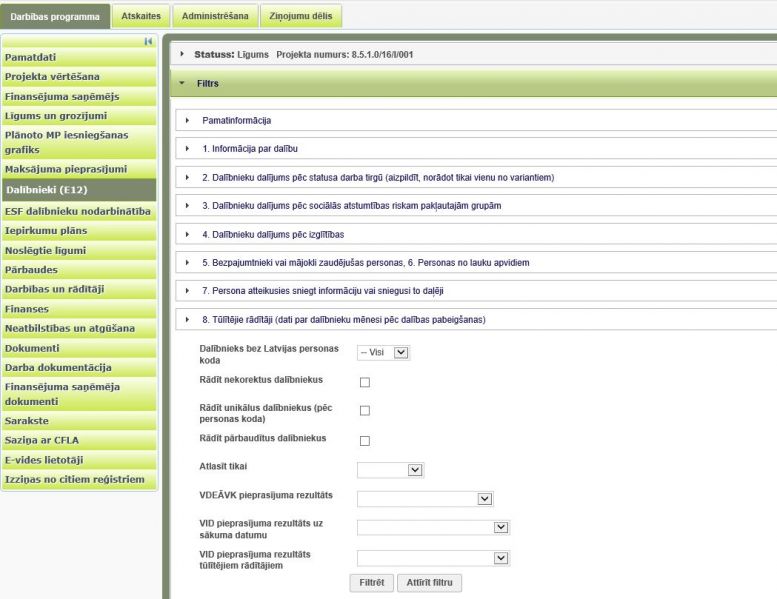
Task: Open the 'Atlasīt tikai' dropdown
Action: point(390,469)
